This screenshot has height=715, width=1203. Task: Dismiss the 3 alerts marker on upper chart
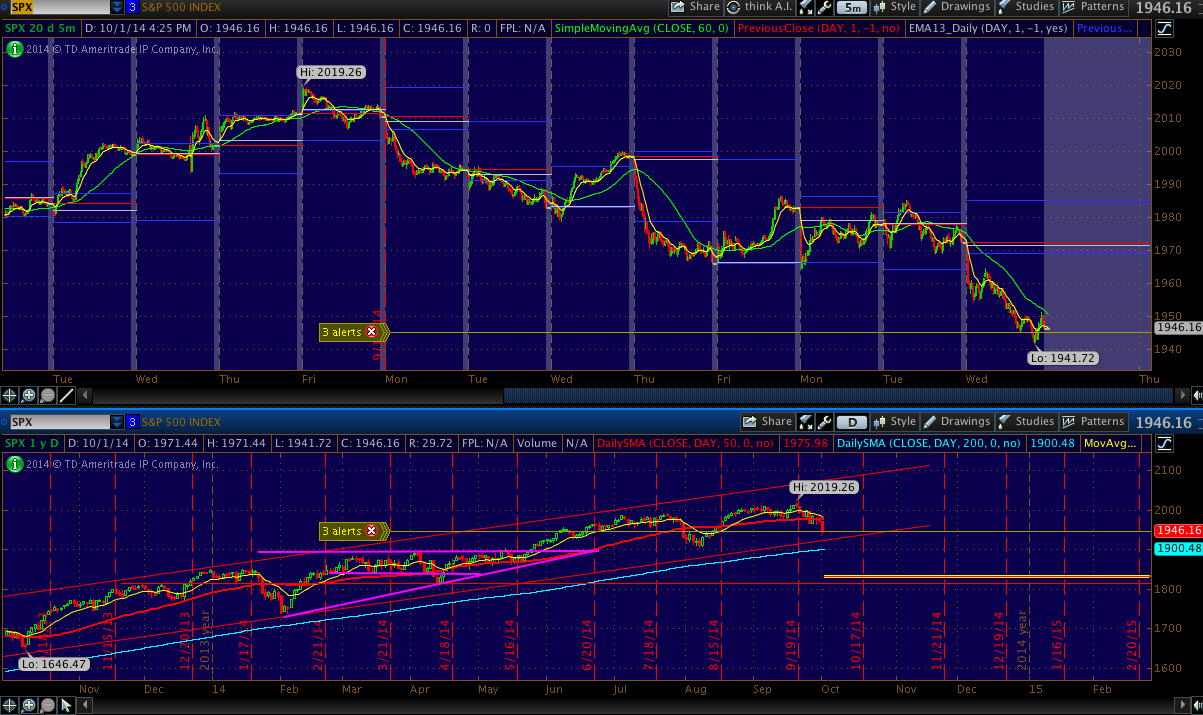tap(372, 332)
